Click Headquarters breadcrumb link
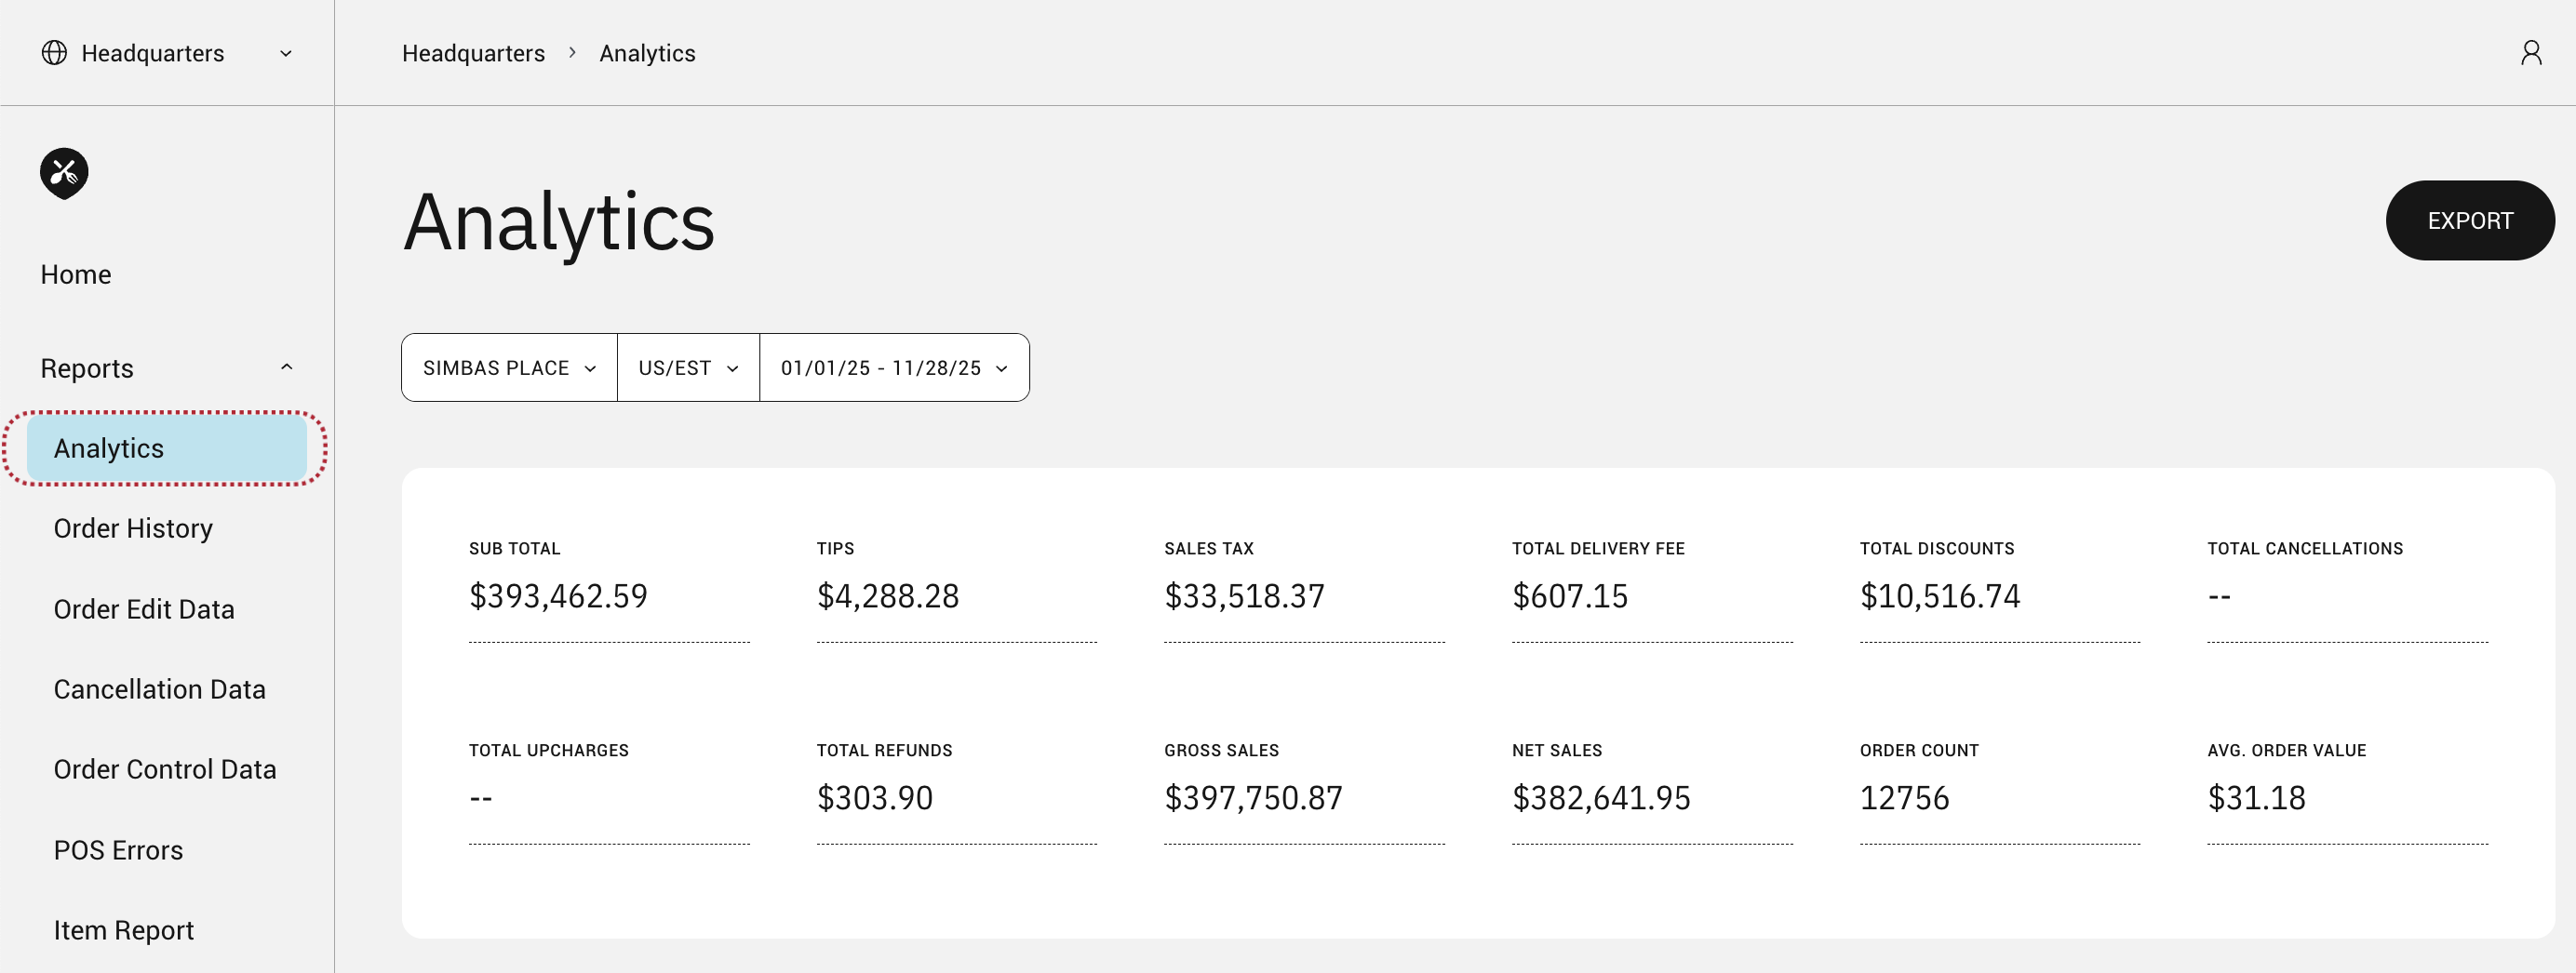This screenshot has height=973, width=2576. [473, 53]
